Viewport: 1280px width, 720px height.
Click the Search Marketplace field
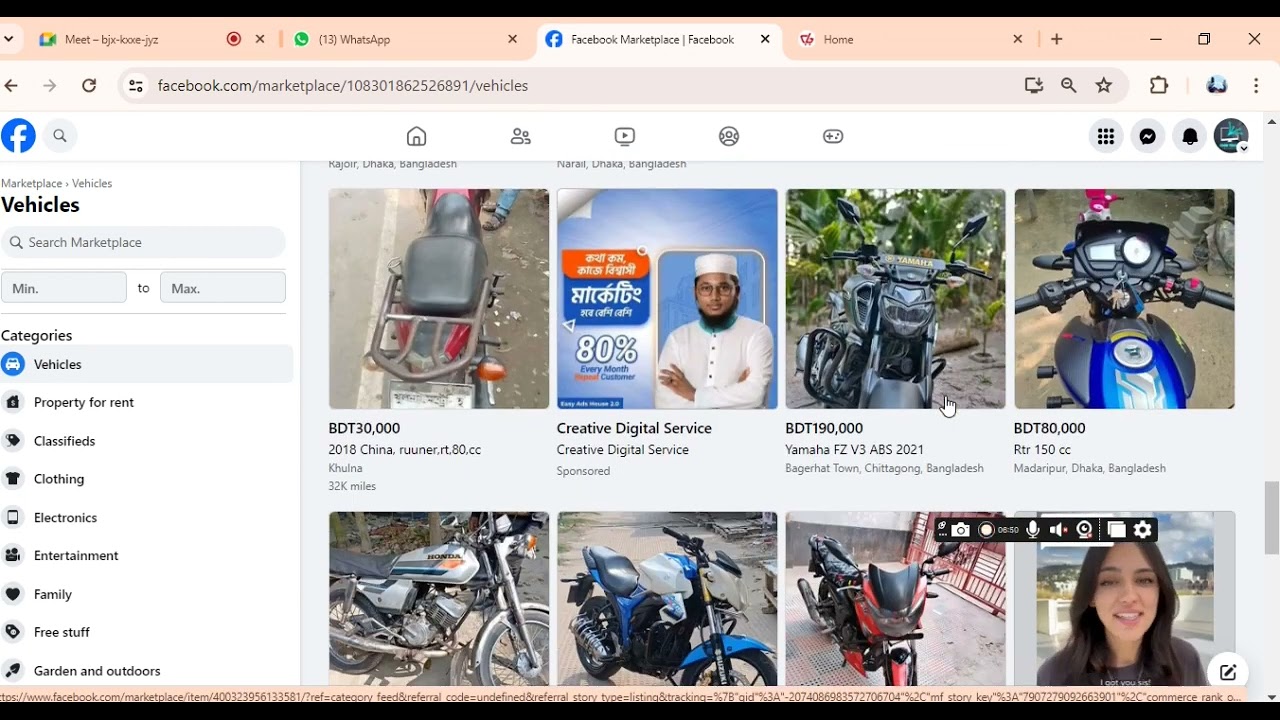click(143, 242)
